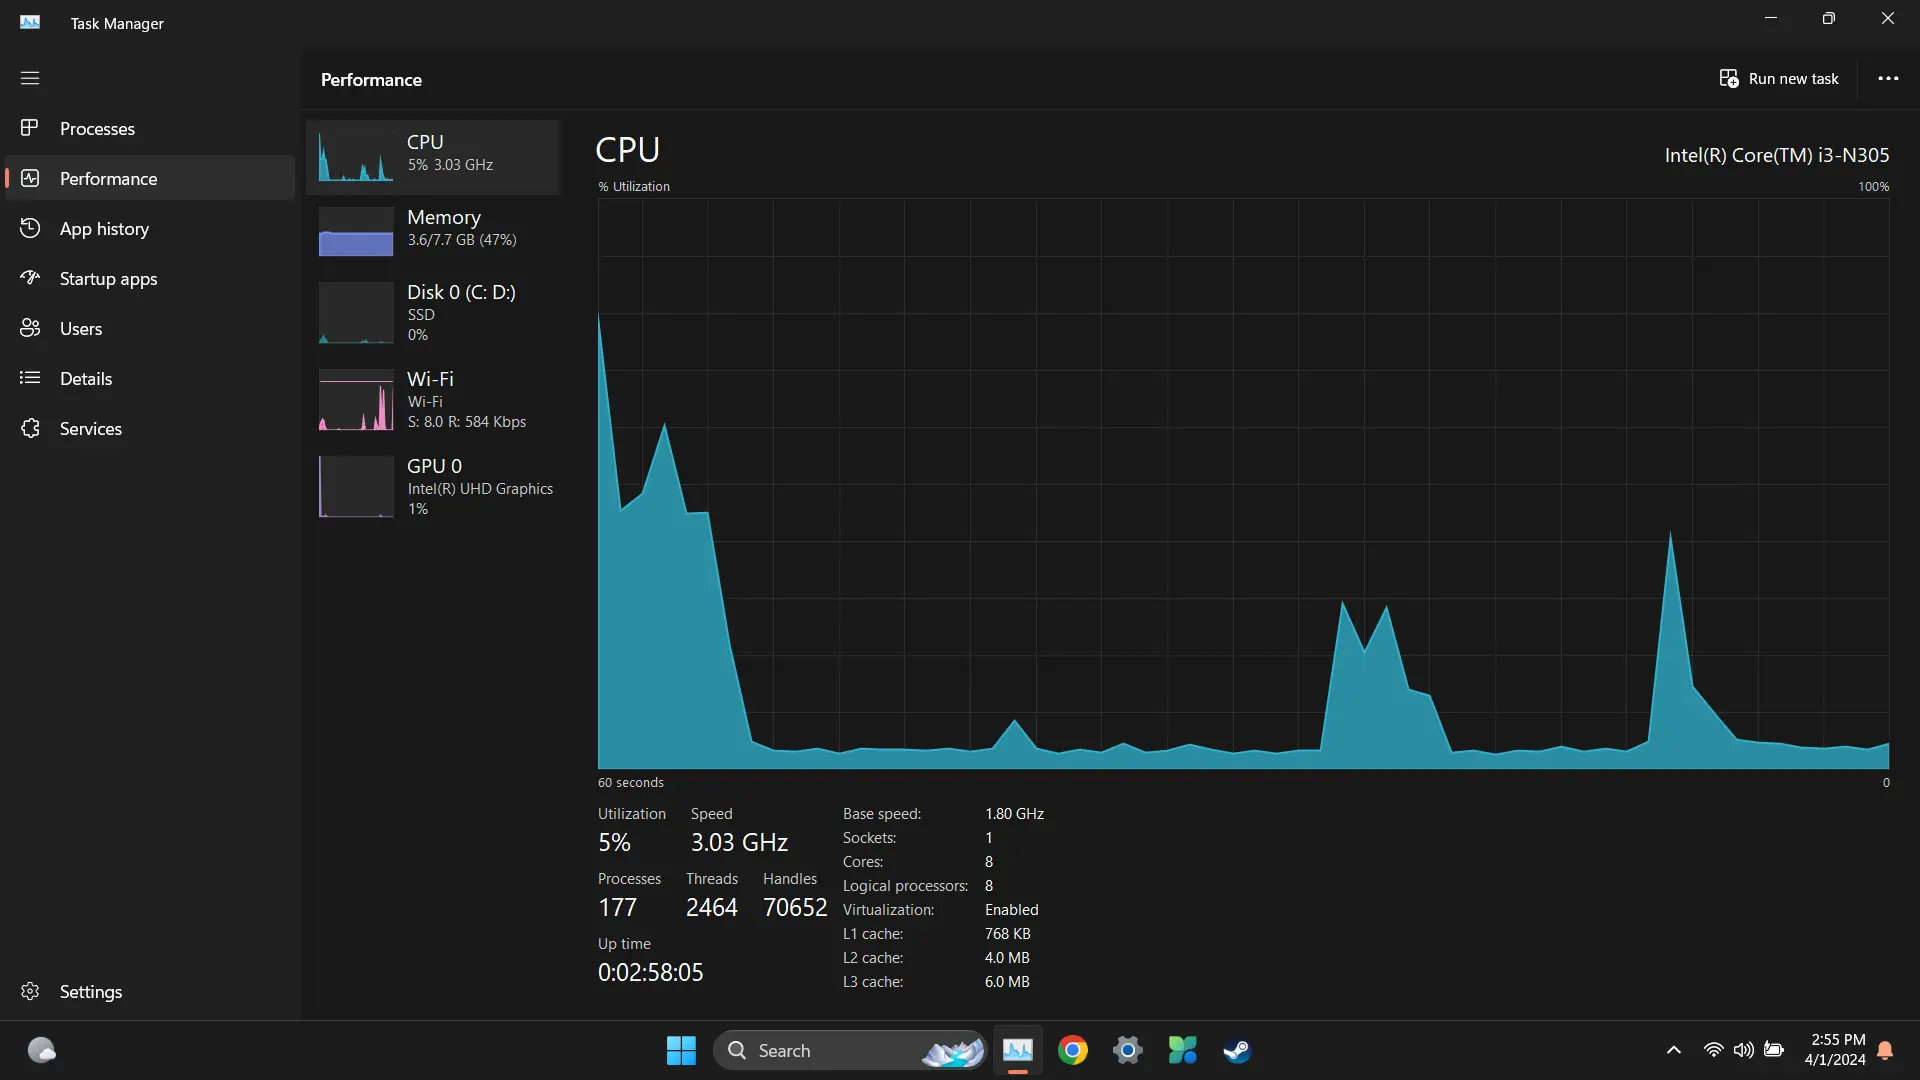Switch to the Users label

point(81,329)
